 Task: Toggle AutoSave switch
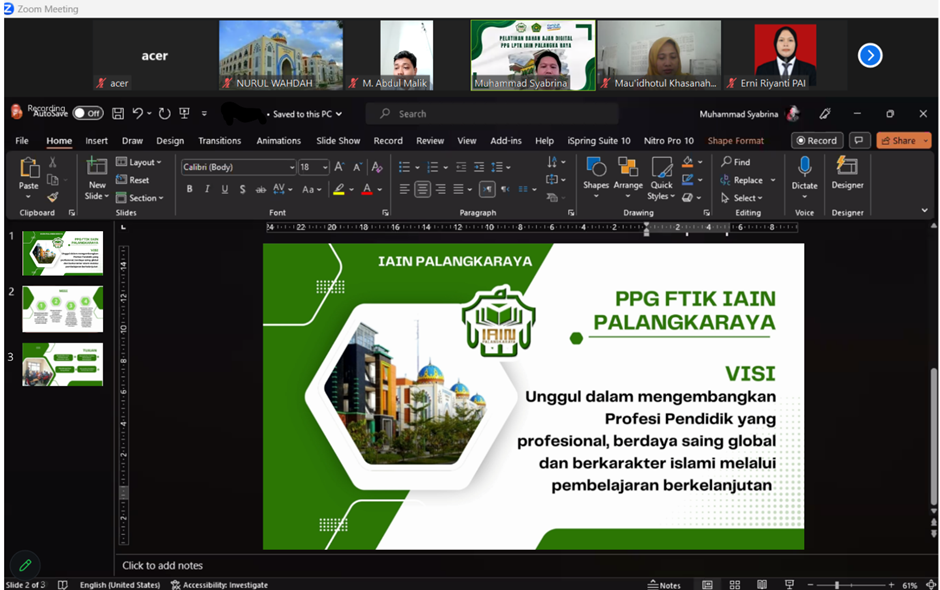(88, 113)
